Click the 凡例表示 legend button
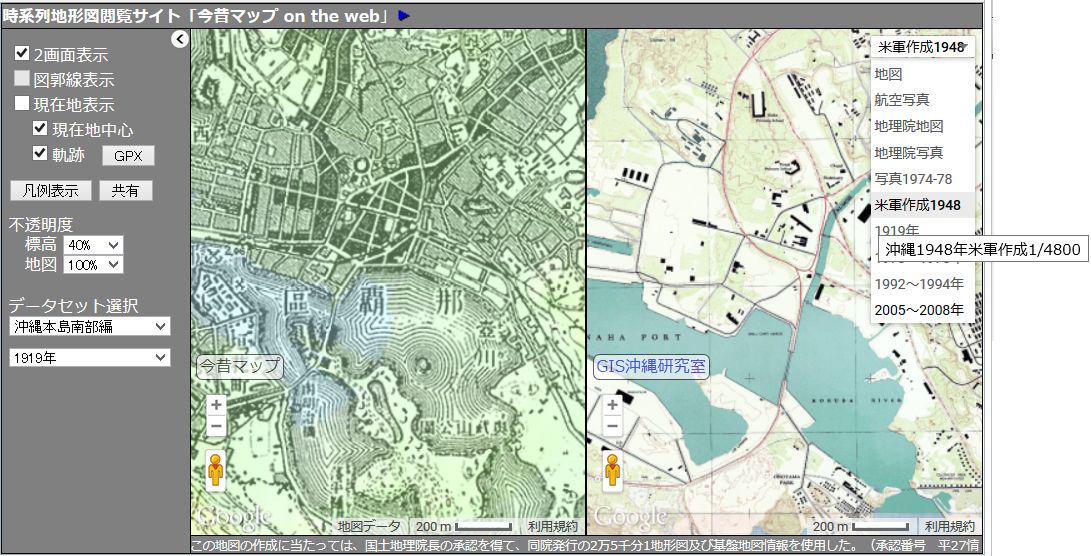The height and width of the screenshot is (556, 1091). [51, 191]
